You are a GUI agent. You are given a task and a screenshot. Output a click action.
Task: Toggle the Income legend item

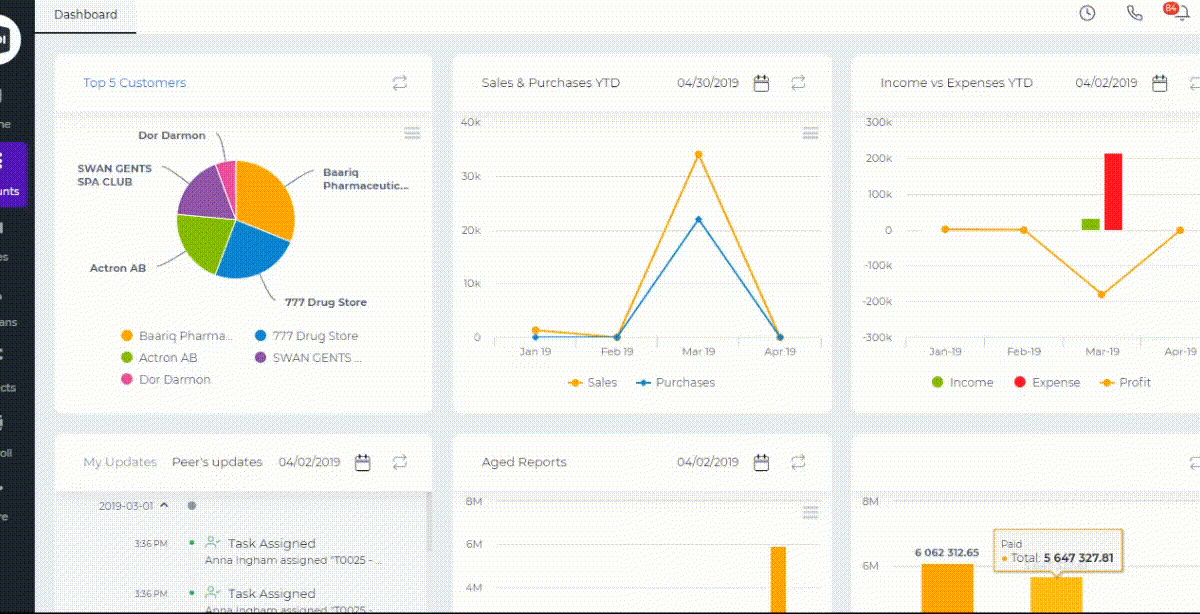coord(962,383)
